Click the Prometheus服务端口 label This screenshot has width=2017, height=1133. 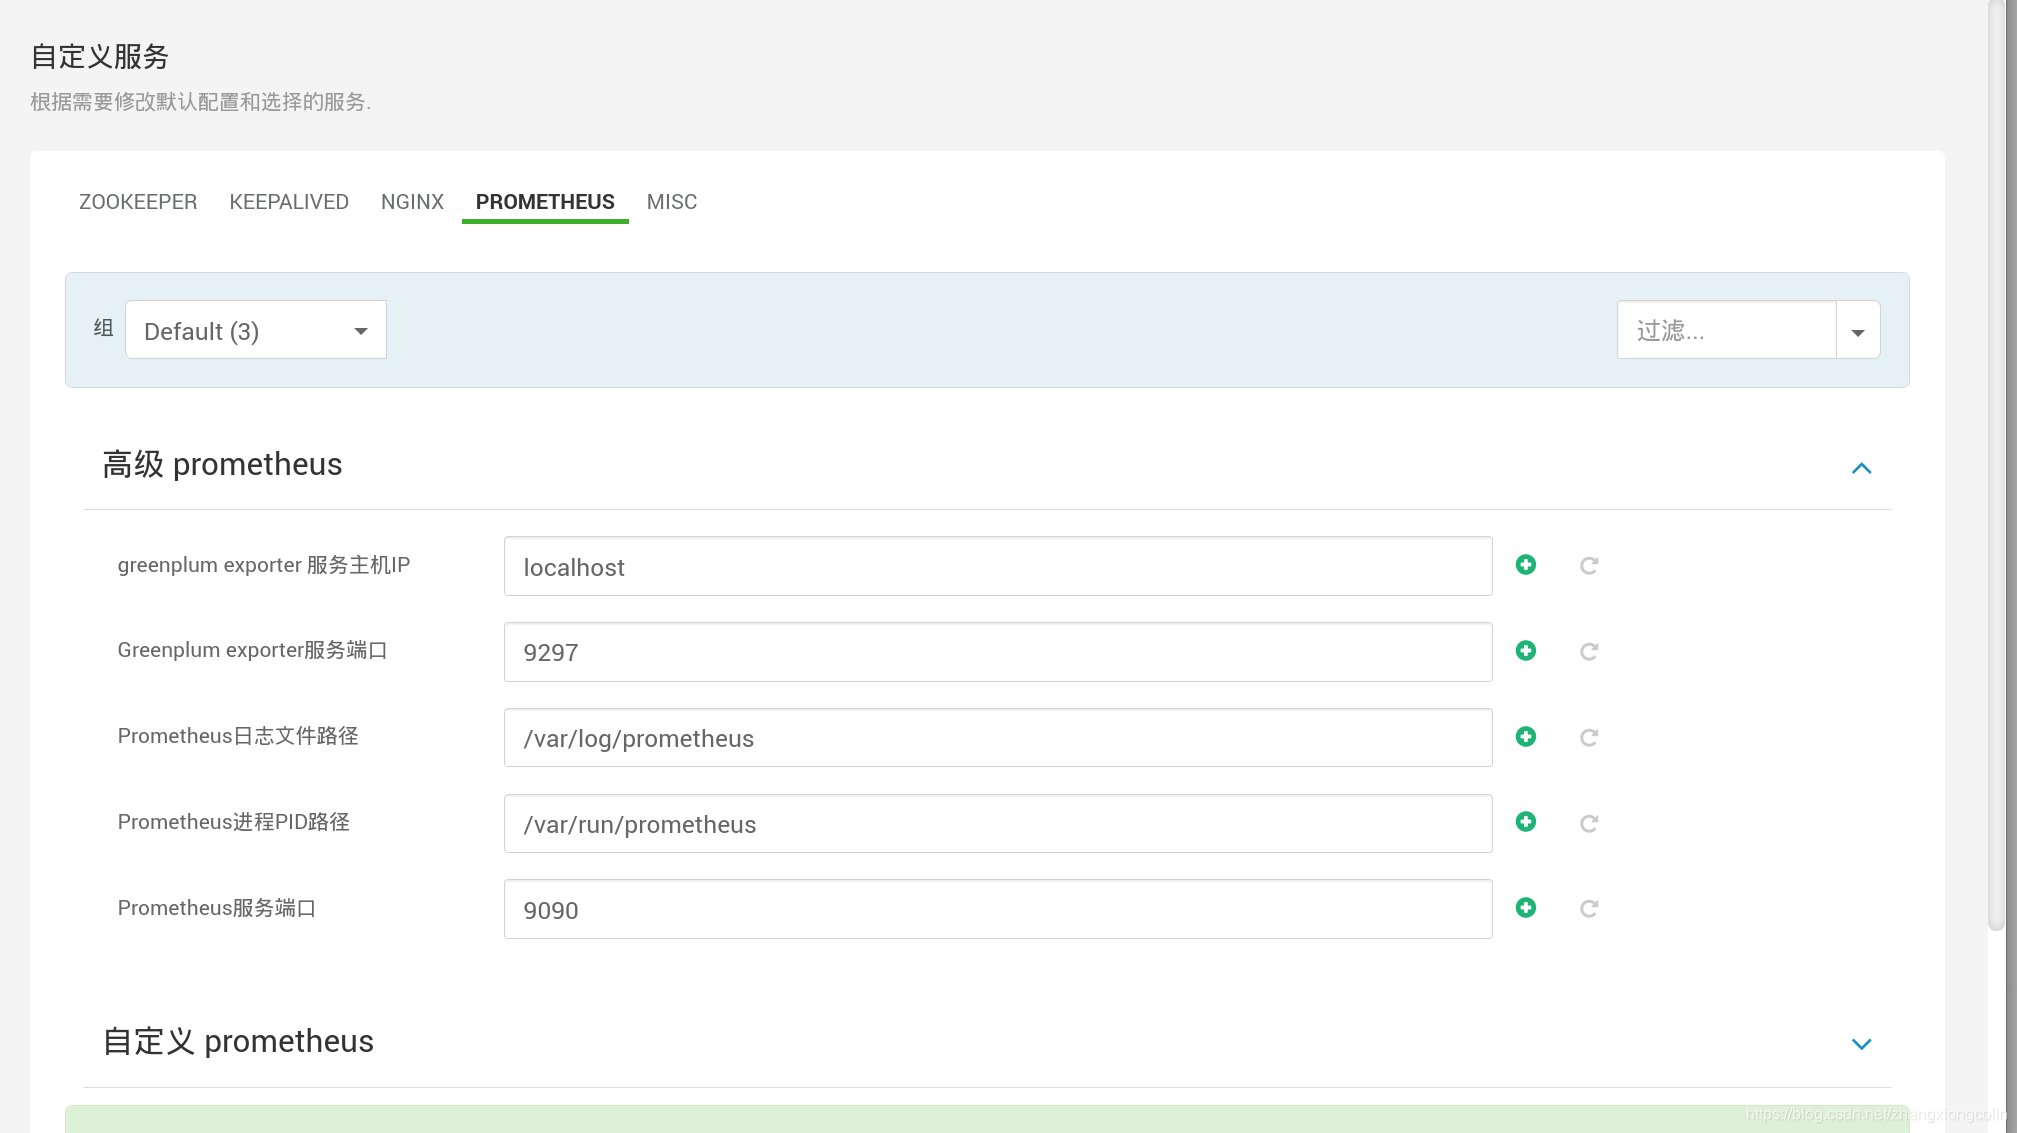pyautogui.click(x=217, y=908)
